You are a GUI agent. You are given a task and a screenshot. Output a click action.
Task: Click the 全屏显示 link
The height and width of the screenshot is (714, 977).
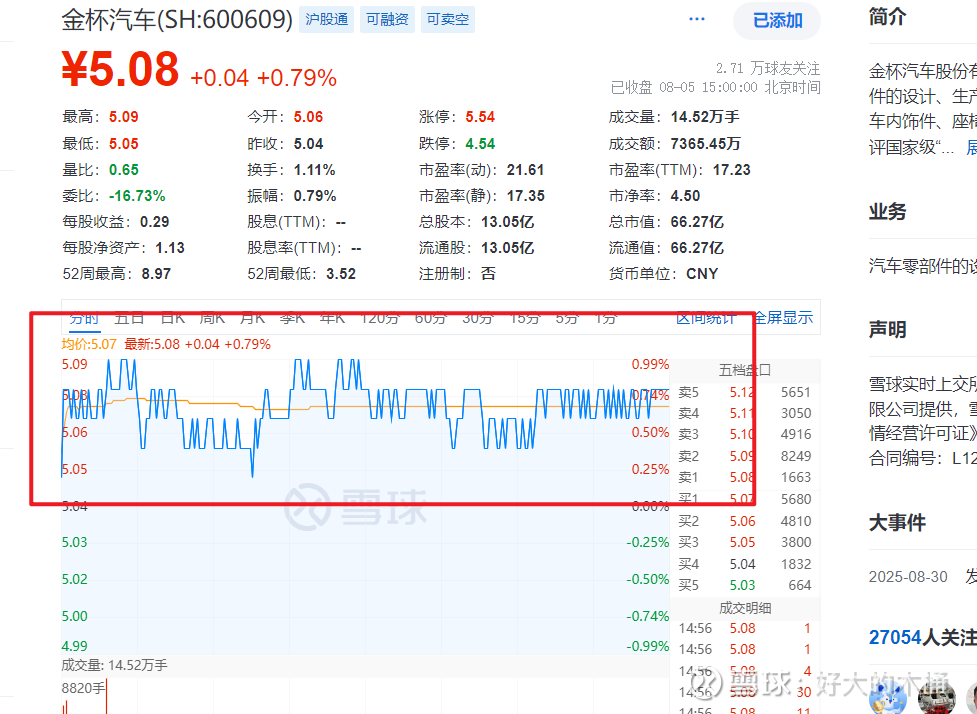point(784,318)
